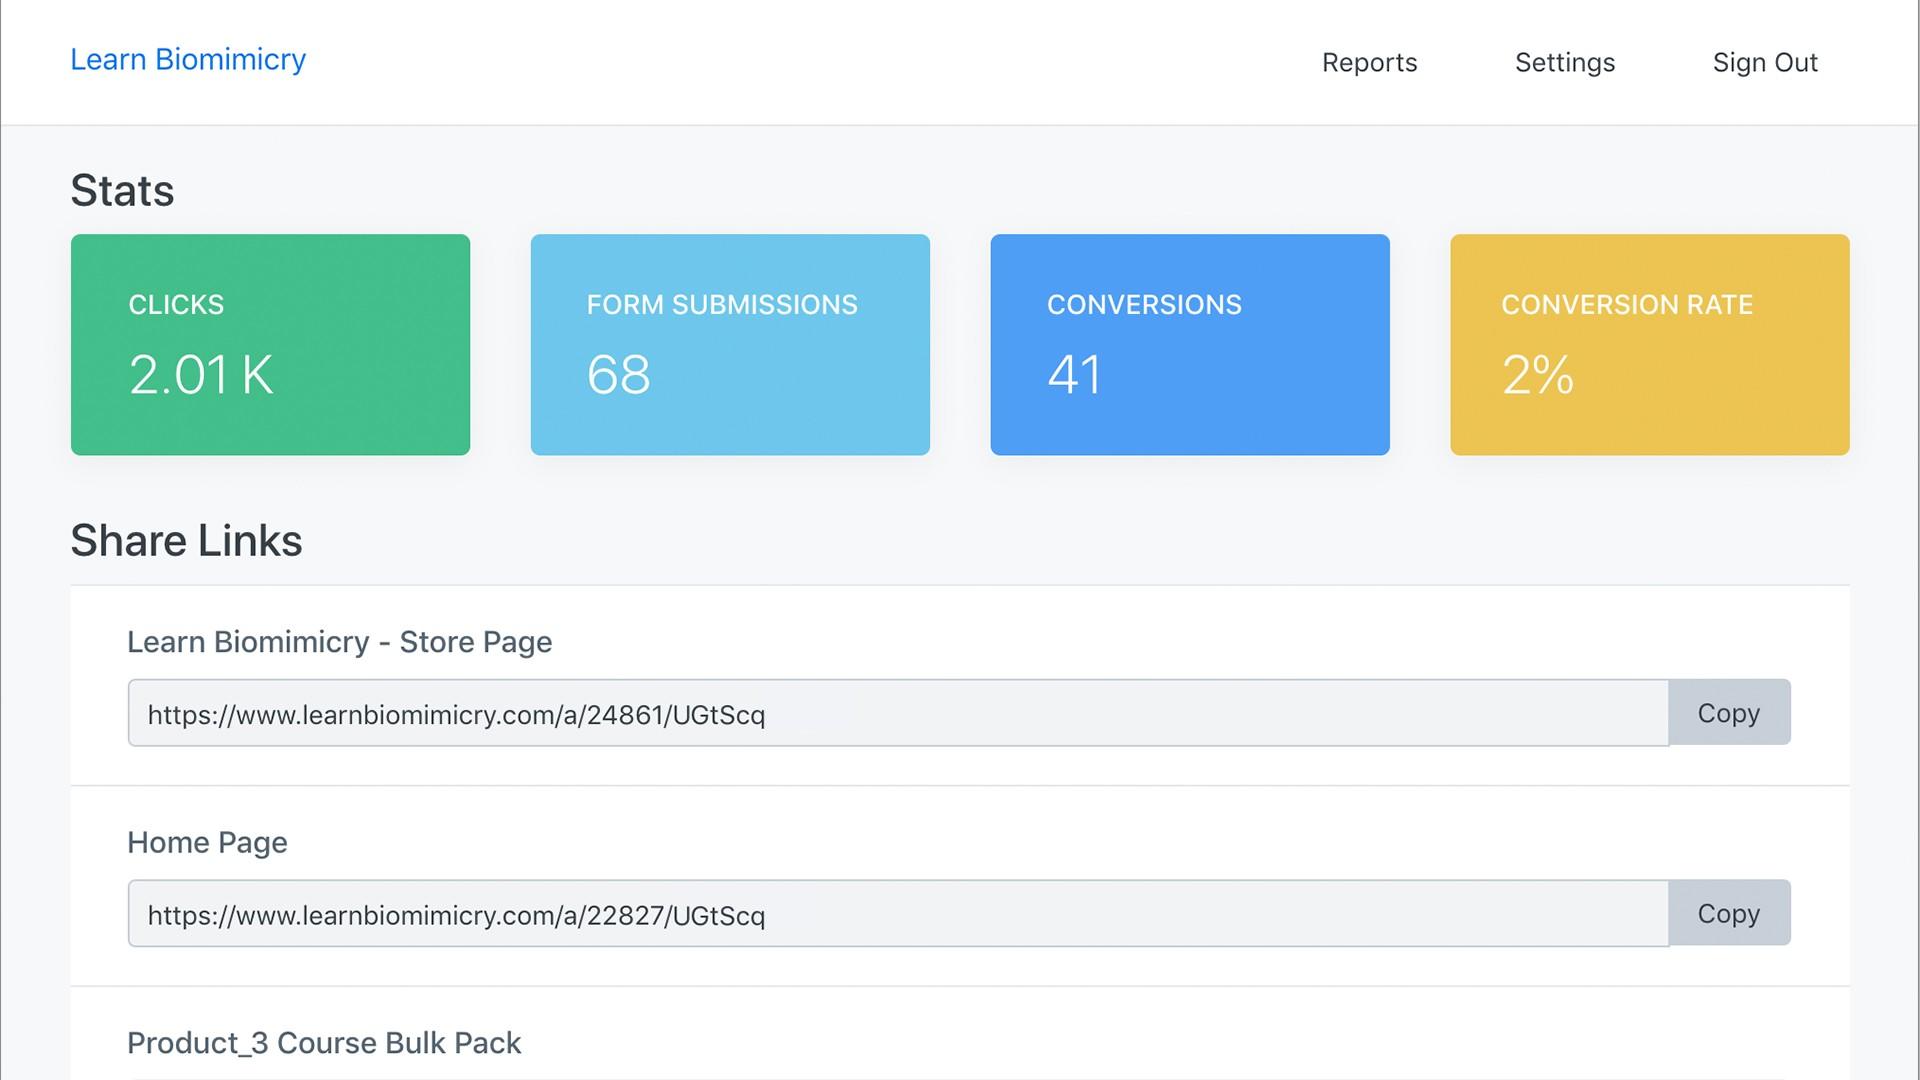
Task: Select the Form Submissions stats card
Action: 730,344
